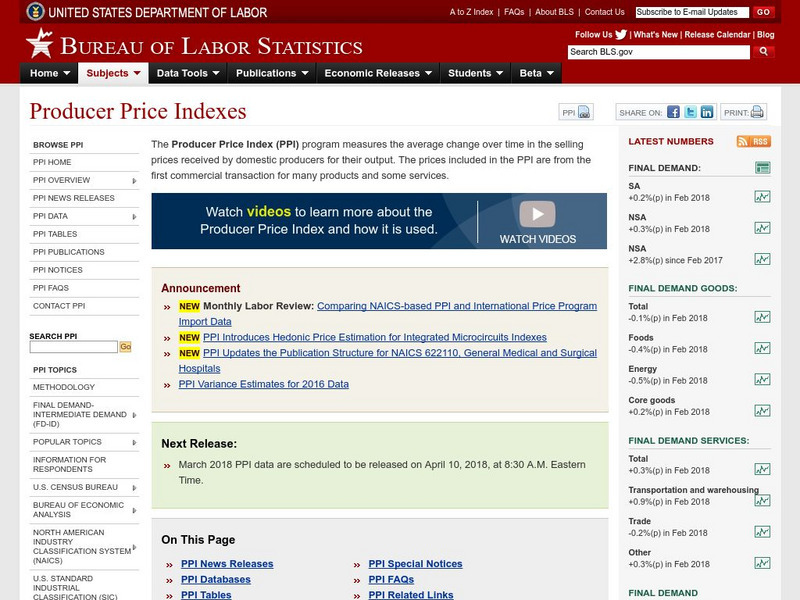Open the Release Calendar link
This screenshot has height=600, width=800.
point(717,35)
